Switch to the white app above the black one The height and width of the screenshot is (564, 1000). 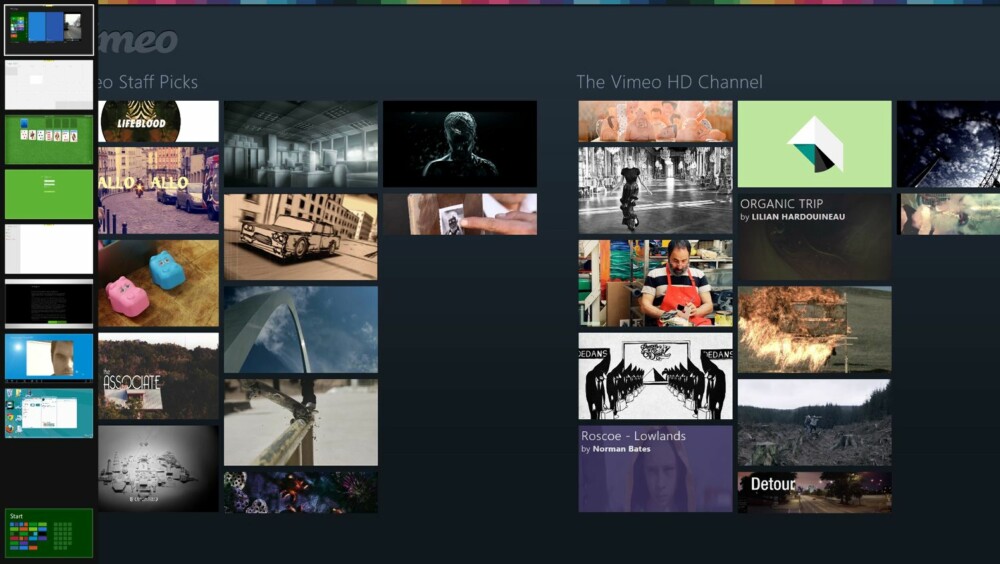(x=49, y=249)
